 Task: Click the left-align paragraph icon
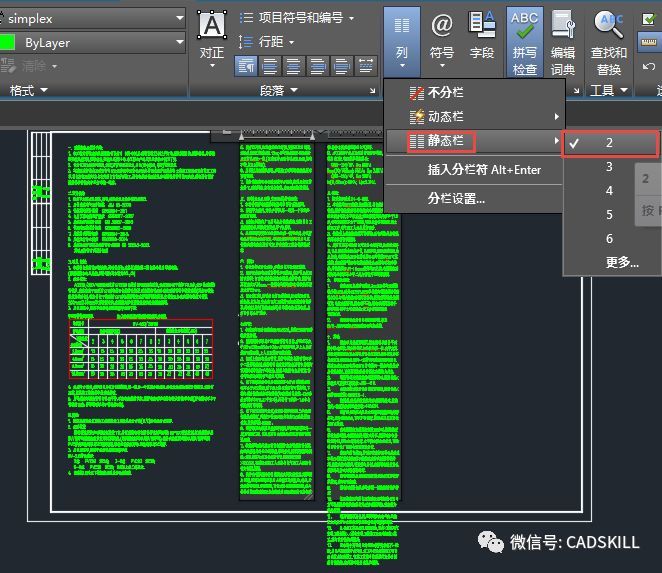(x=245, y=66)
